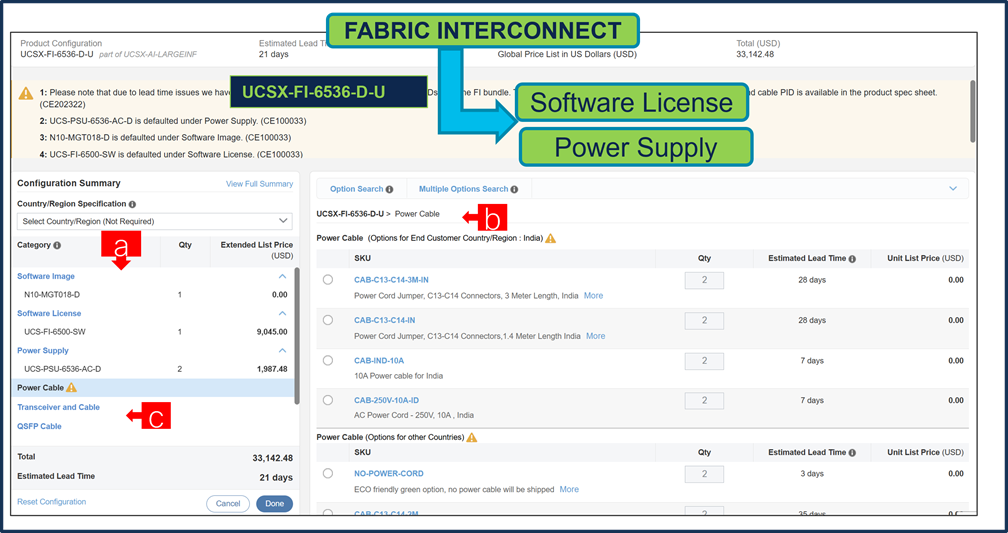Image resolution: width=1008 pixels, height=533 pixels.
Task: Click the Qty field for CAB-IND-10A
Action: click(705, 361)
